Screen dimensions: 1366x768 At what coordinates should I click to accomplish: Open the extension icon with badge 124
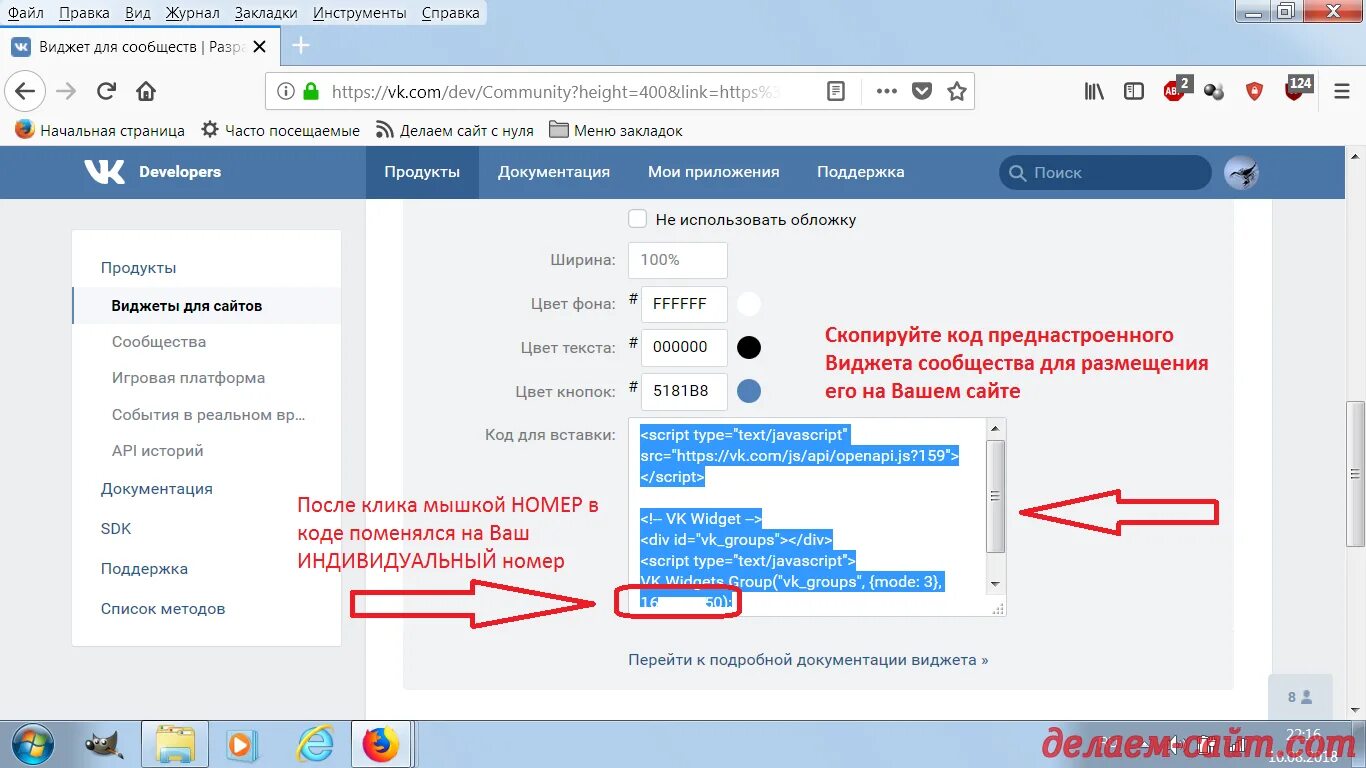pyautogui.click(x=1297, y=88)
